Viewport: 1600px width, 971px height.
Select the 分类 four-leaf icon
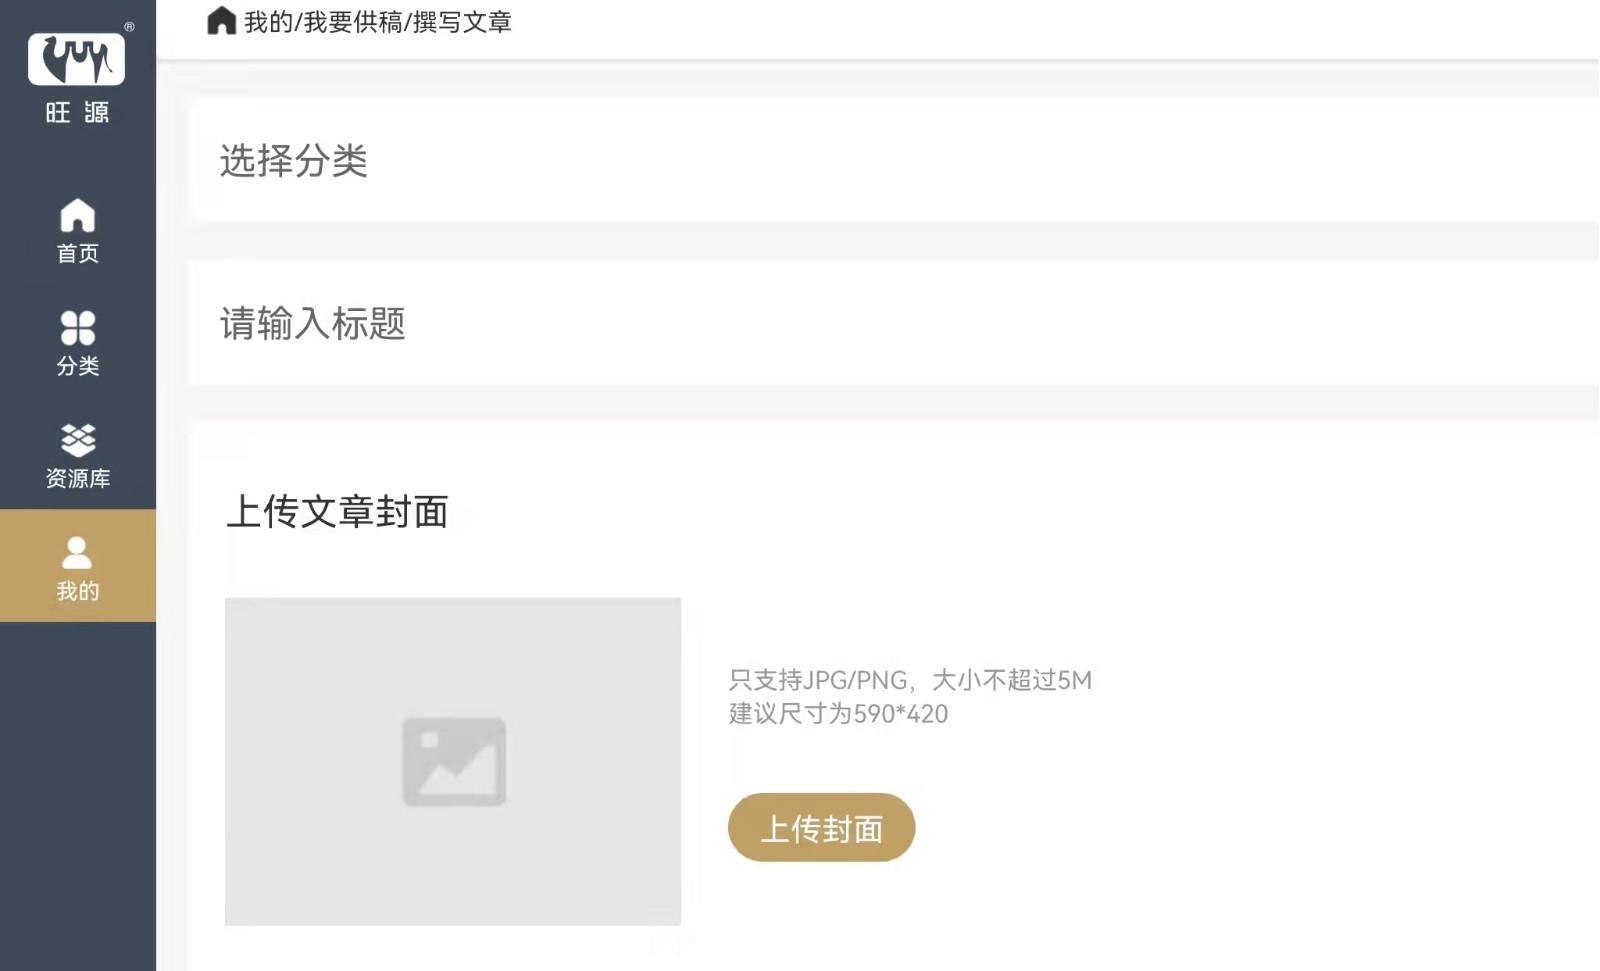click(78, 328)
